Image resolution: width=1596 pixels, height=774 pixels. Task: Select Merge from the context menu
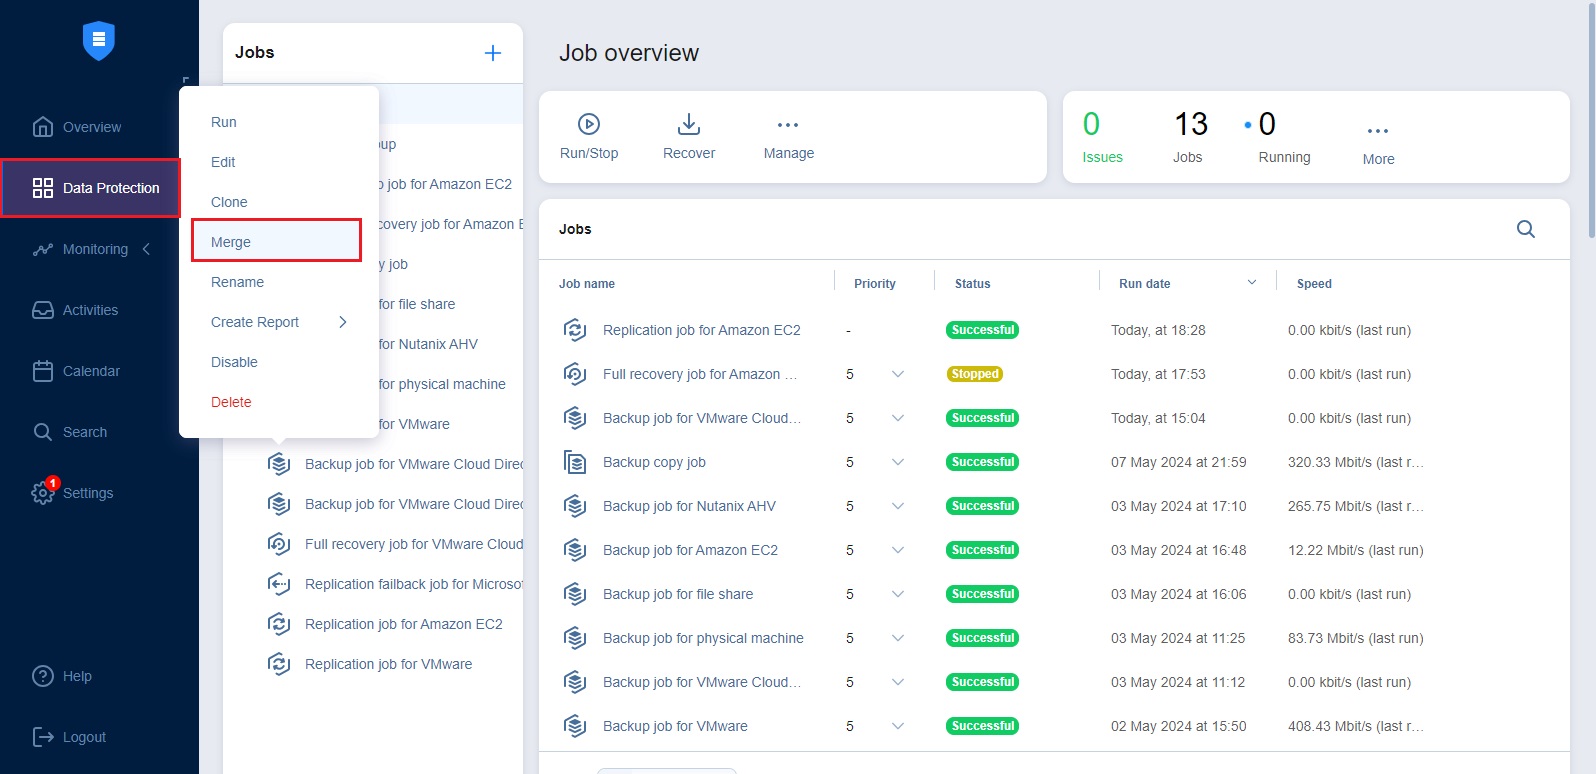point(231,242)
